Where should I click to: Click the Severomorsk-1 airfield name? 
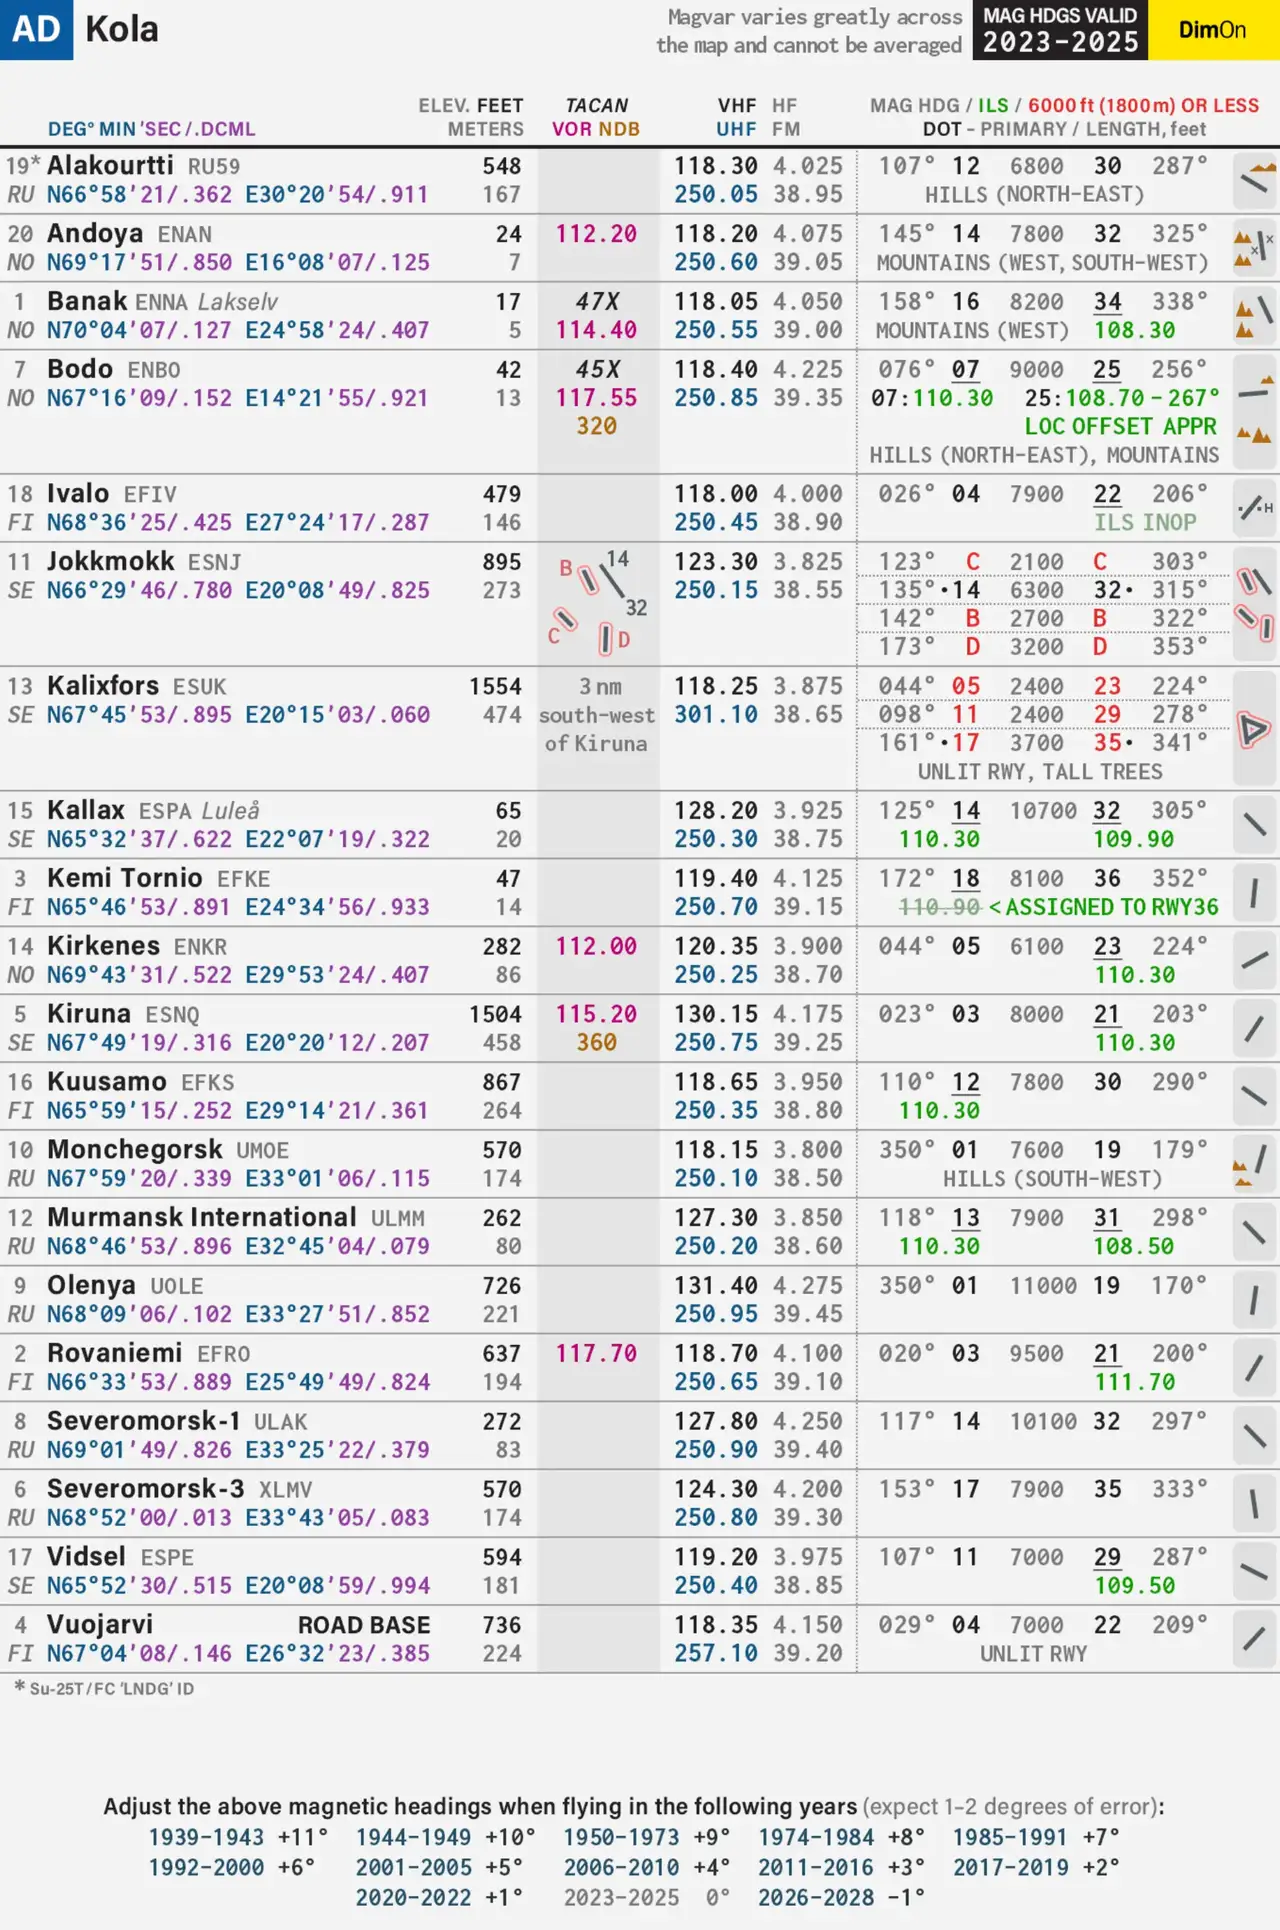(143, 1421)
